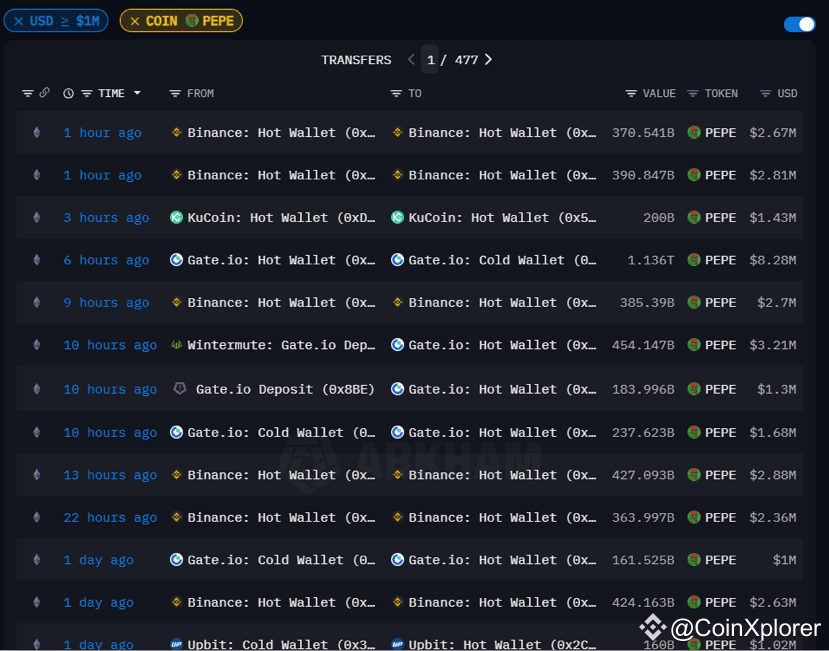Click Upbit logo beside Upbit: Cold Wallet
829x651 pixels.
click(x=176, y=644)
